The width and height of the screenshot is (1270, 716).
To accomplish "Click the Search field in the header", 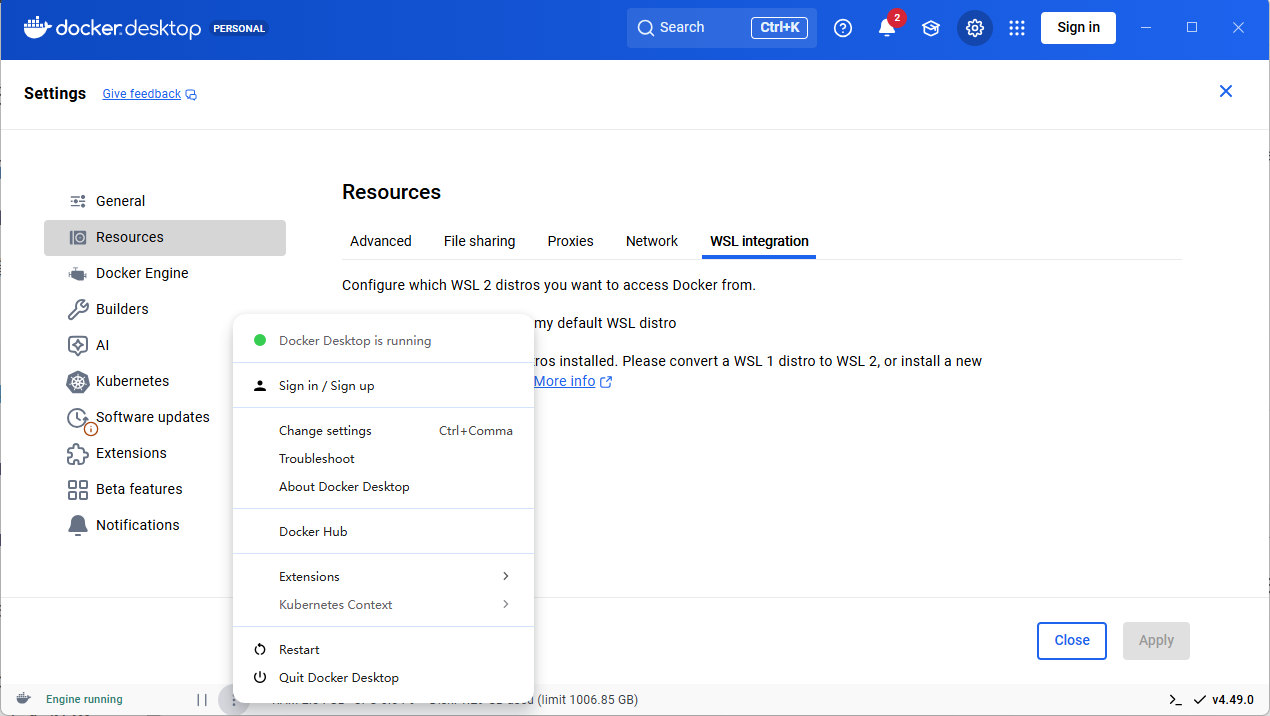I will (722, 28).
